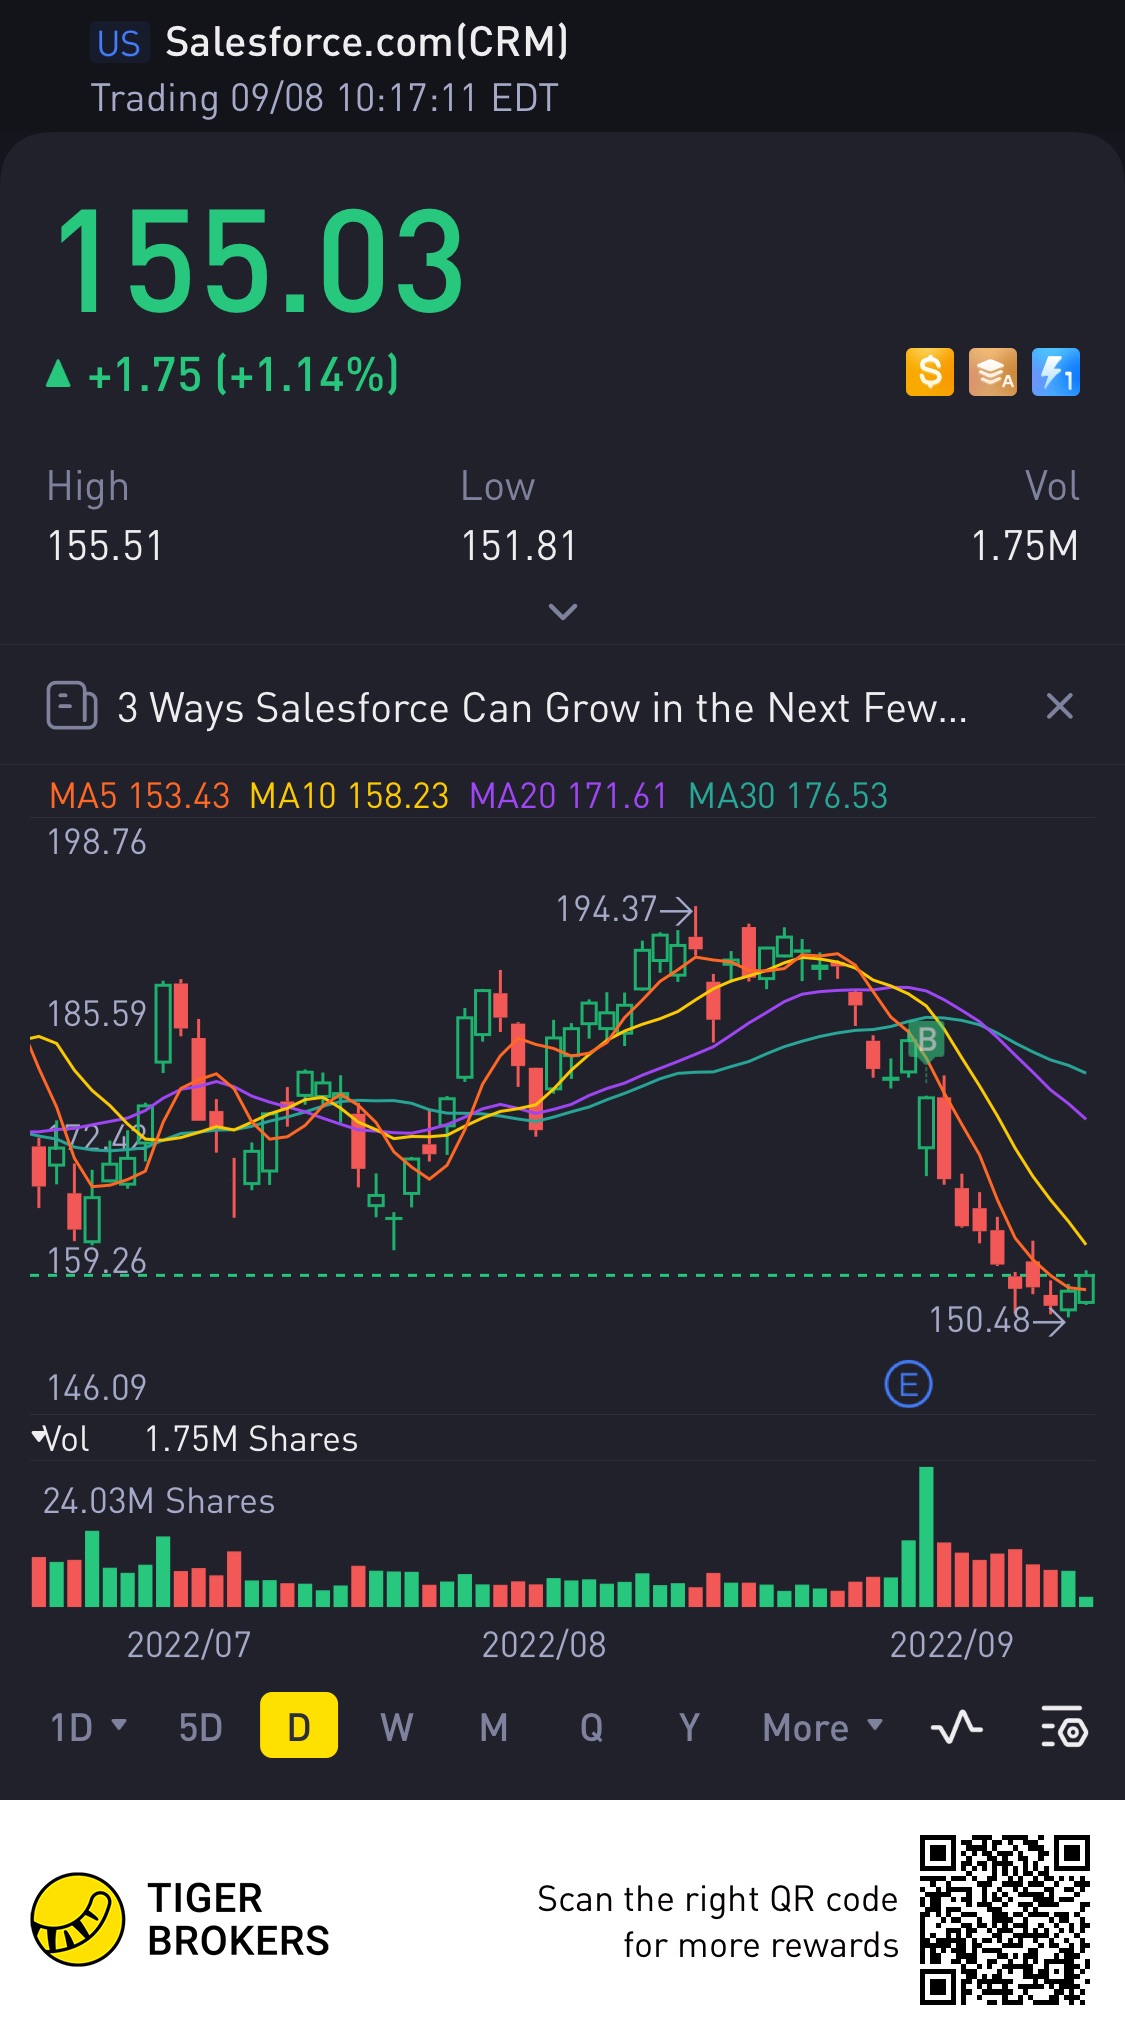The image size is (1125, 2040).
Task: Open the 1D timeframe dropdown
Action: pyautogui.click(x=88, y=1727)
